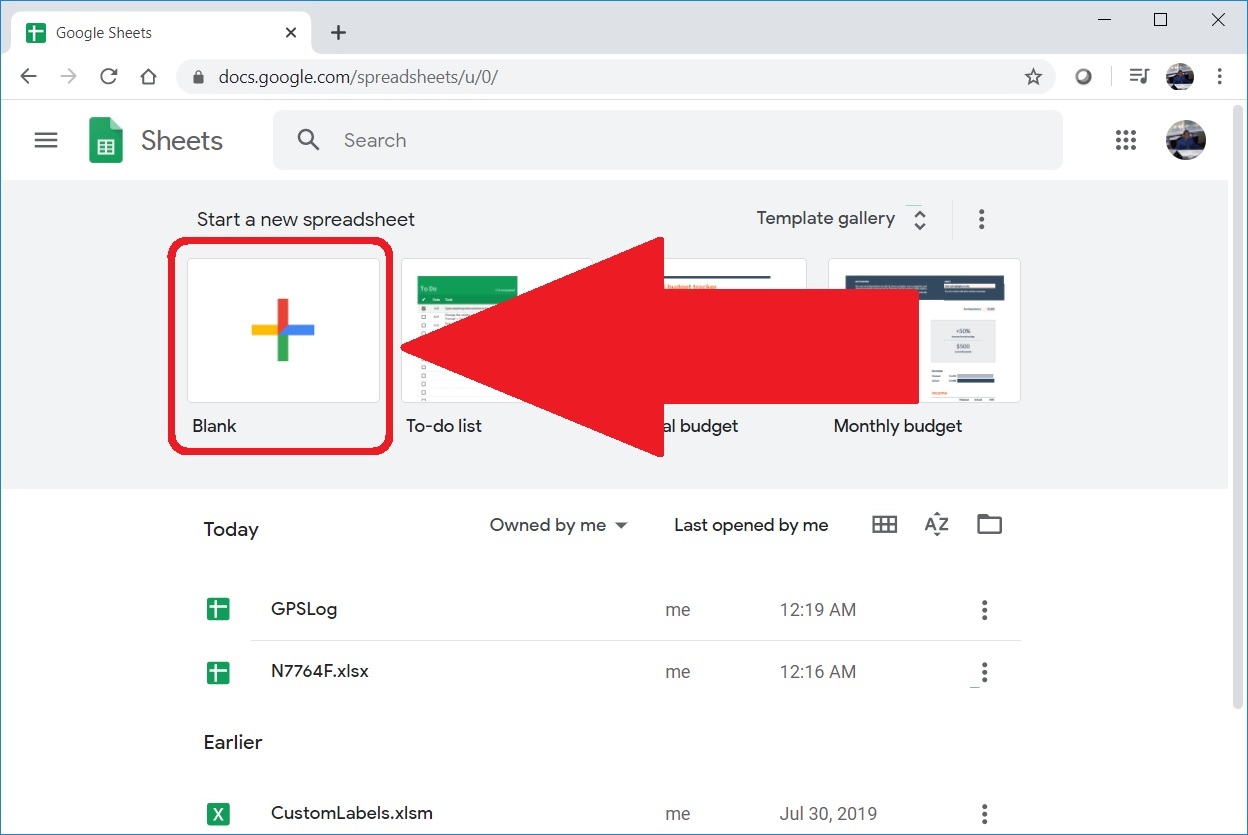
Task: Go forward in browser history
Action: 69,77
